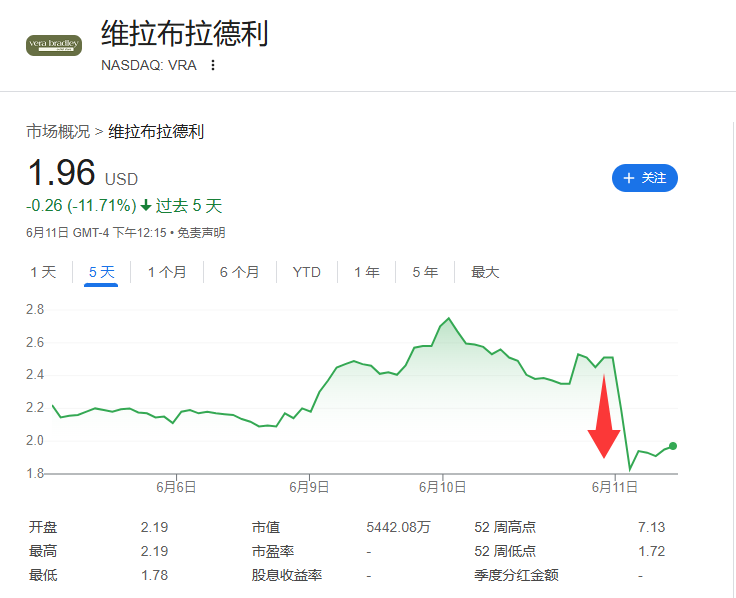Click the 6月11日 axis label
This screenshot has height=598, width=736.
(x=614, y=487)
